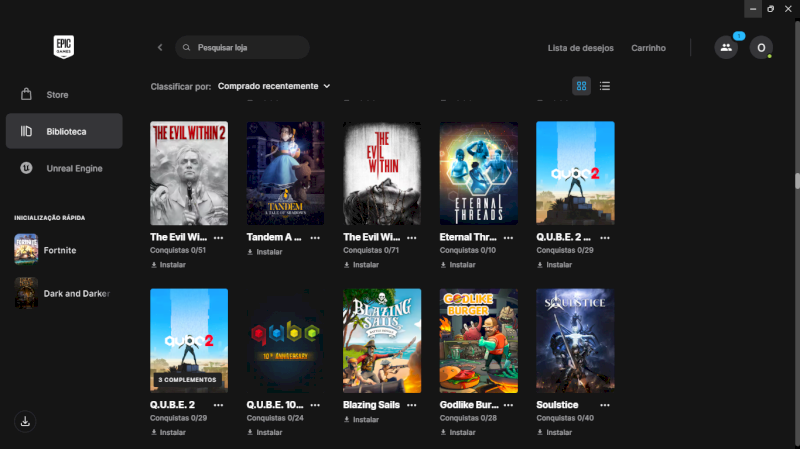Install Soulstice
The height and width of the screenshot is (449, 800).
point(555,432)
